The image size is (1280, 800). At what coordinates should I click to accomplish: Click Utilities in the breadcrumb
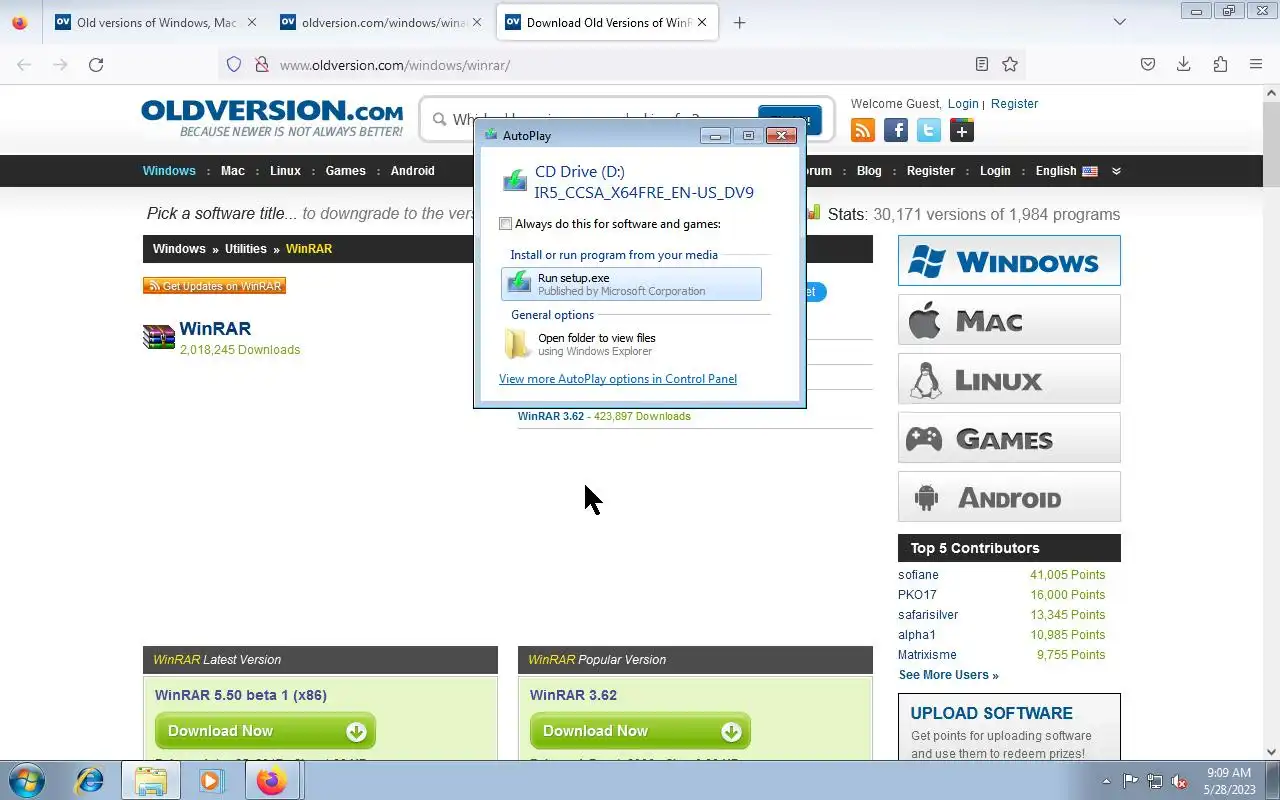click(246, 249)
